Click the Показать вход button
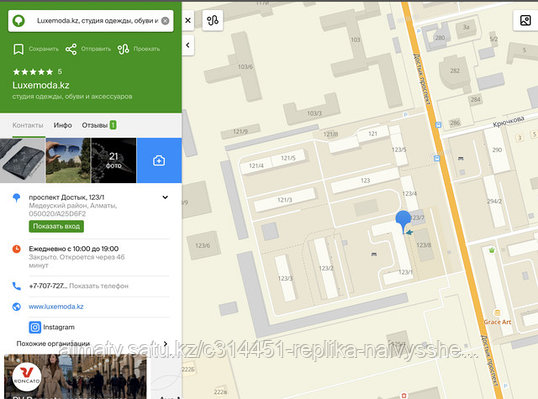This screenshot has width=538, height=399. pos(56,226)
